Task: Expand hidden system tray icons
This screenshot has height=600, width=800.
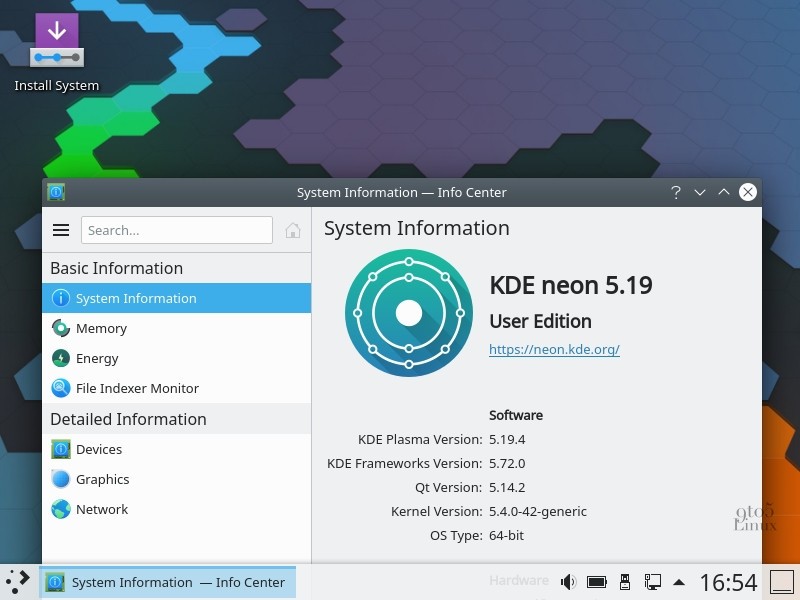Action: (x=679, y=582)
